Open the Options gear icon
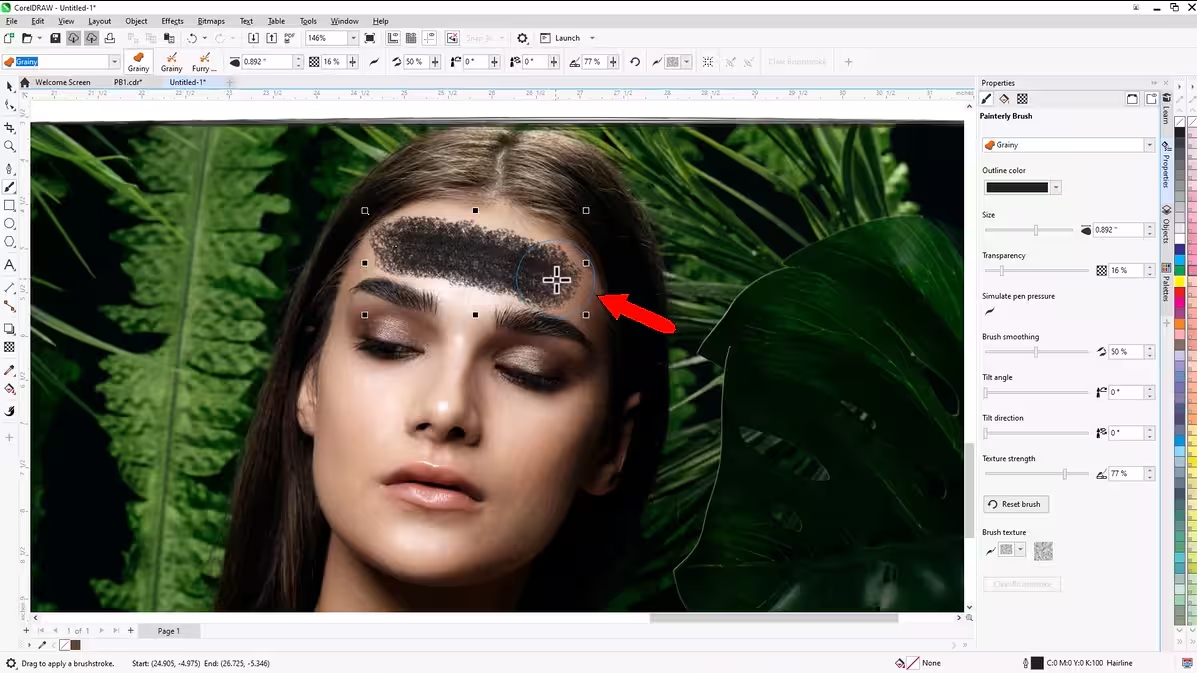 click(x=522, y=38)
